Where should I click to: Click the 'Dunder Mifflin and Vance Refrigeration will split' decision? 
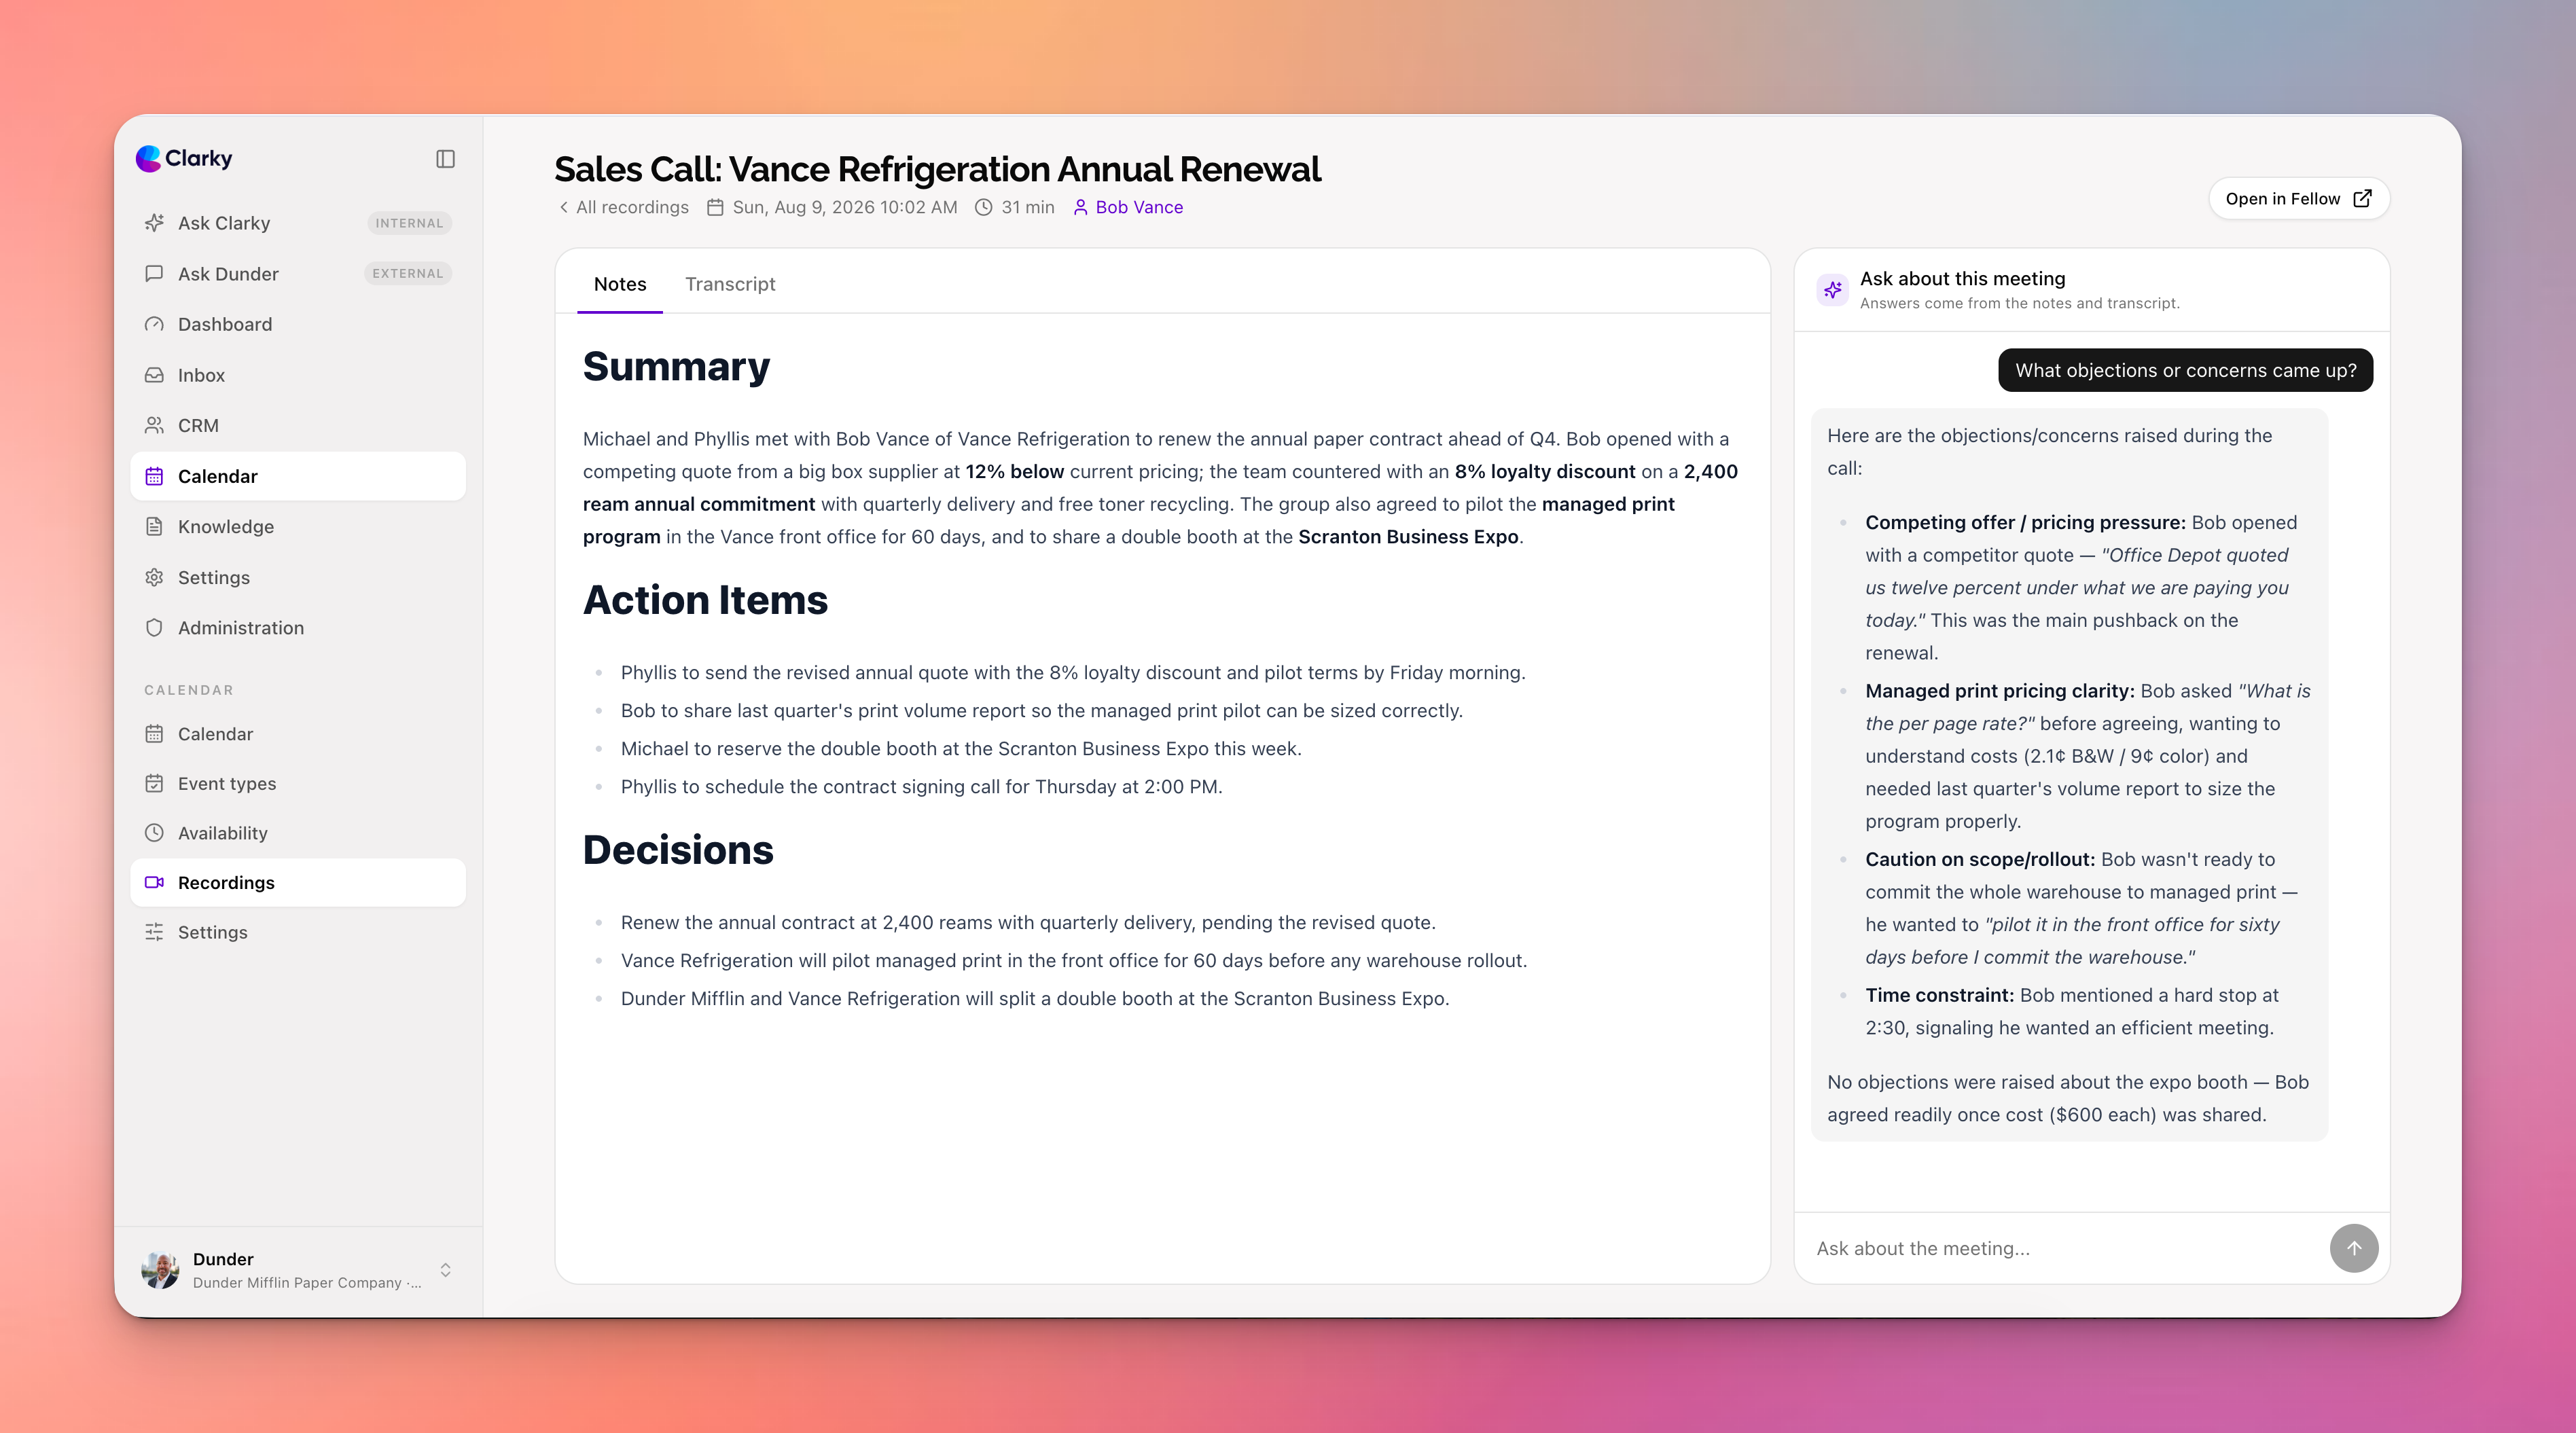click(x=1035, y=998)
